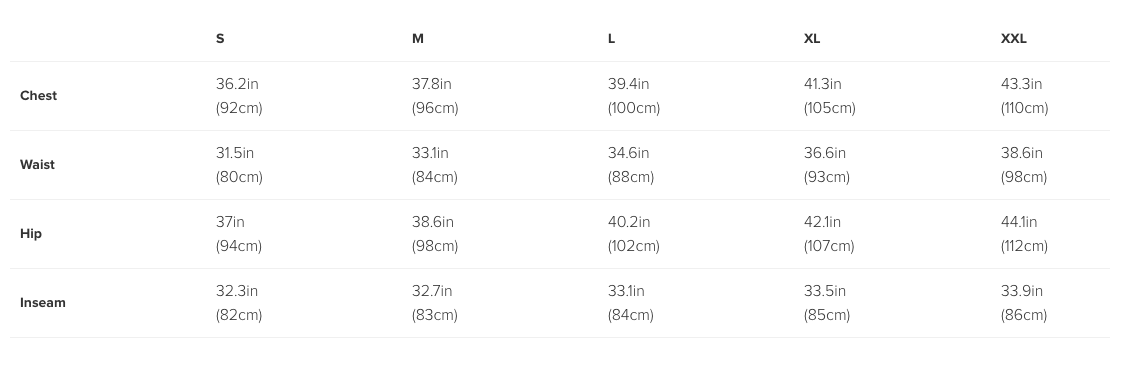
Task: Click the 40.2in hip value for L
Action: pyautogui.click(x=629, y=223)
